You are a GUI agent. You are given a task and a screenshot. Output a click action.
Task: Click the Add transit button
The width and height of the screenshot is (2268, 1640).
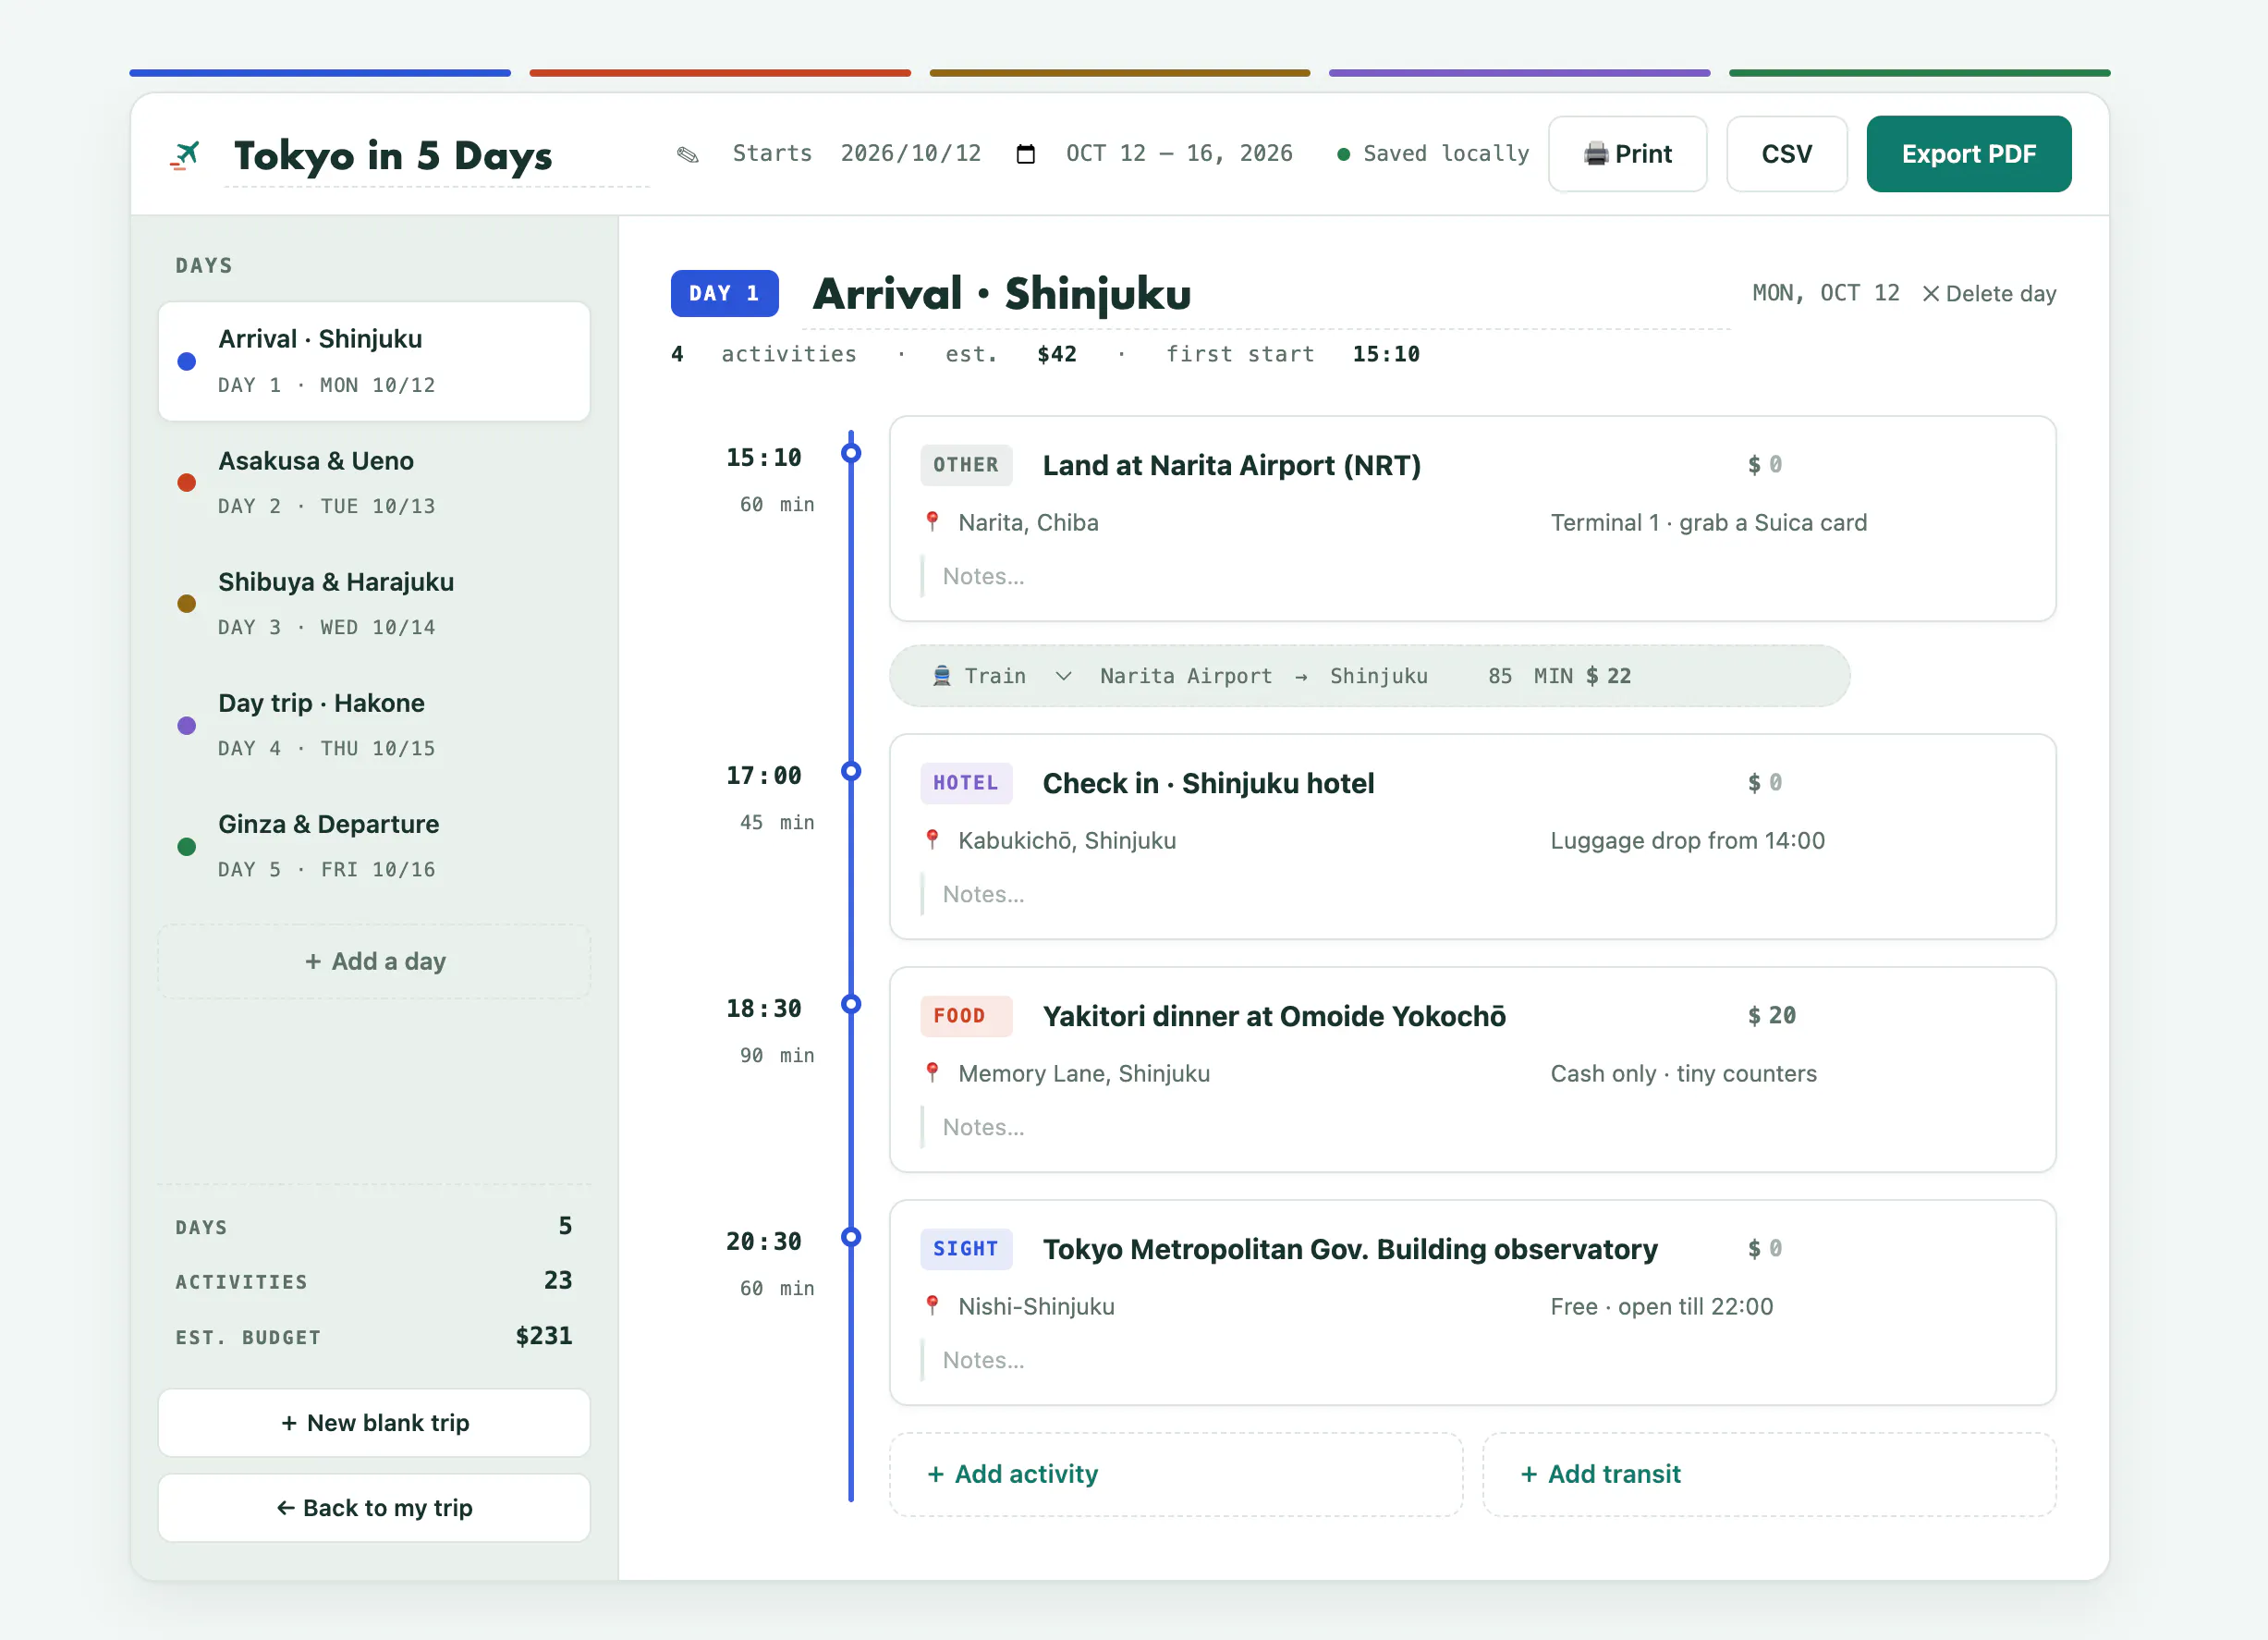(1769, 1474)
